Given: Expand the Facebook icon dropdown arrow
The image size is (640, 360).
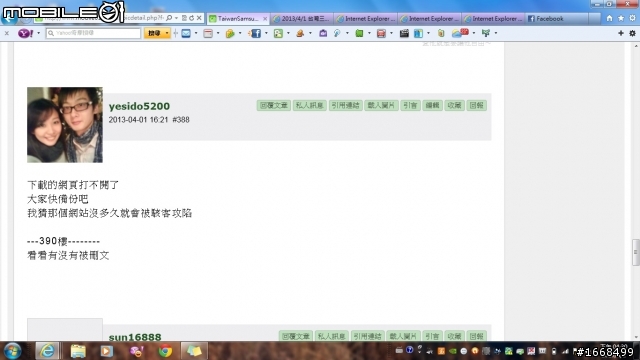Looking at the screenshot, I should 266,33.
